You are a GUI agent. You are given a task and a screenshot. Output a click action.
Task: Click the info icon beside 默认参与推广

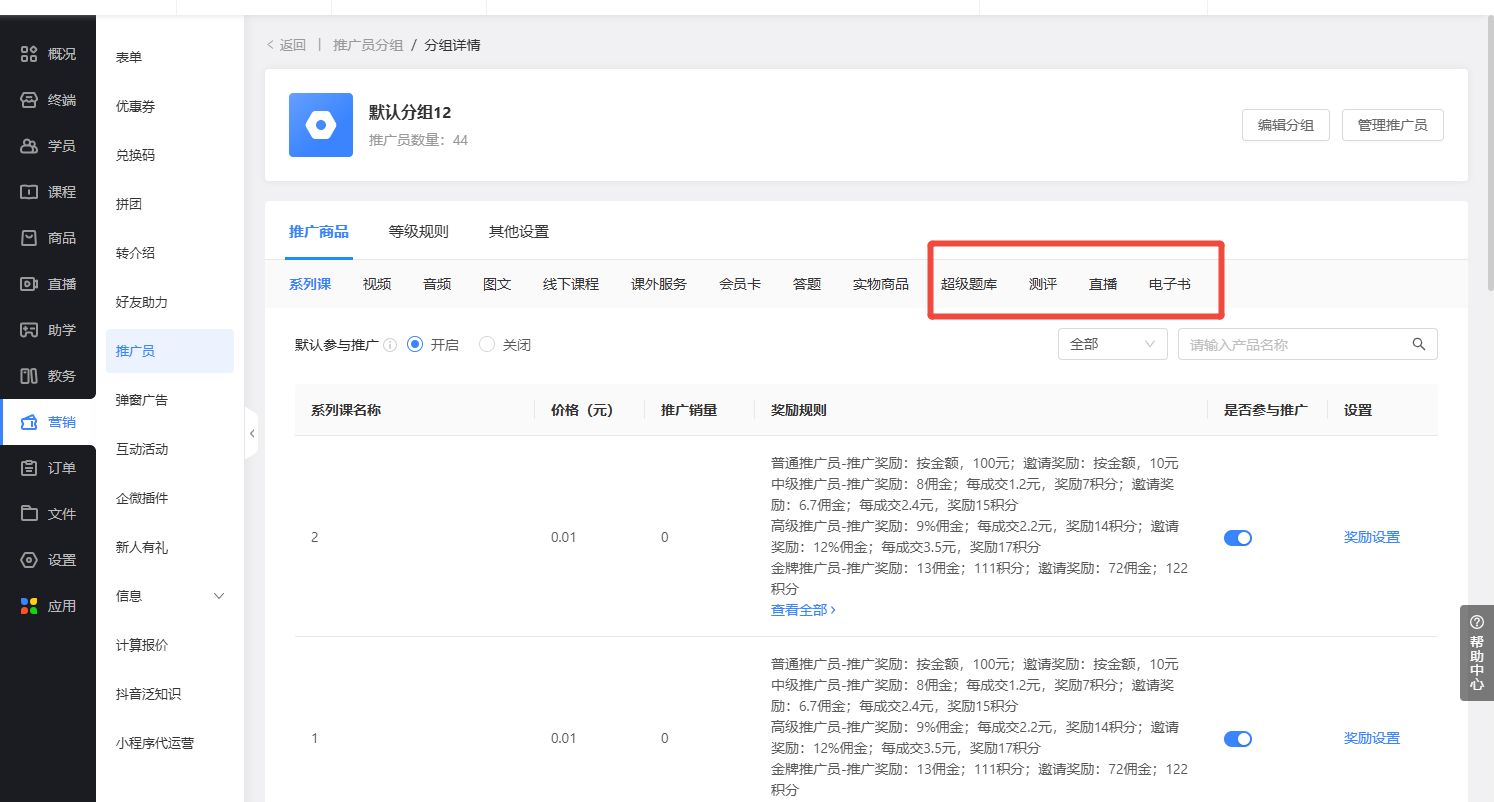[390, 345]
